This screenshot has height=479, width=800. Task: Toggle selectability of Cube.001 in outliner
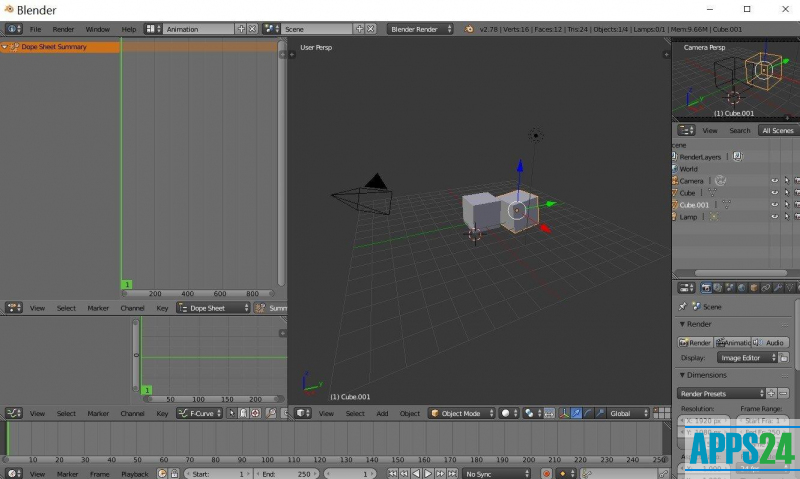[x=787, y=205]
